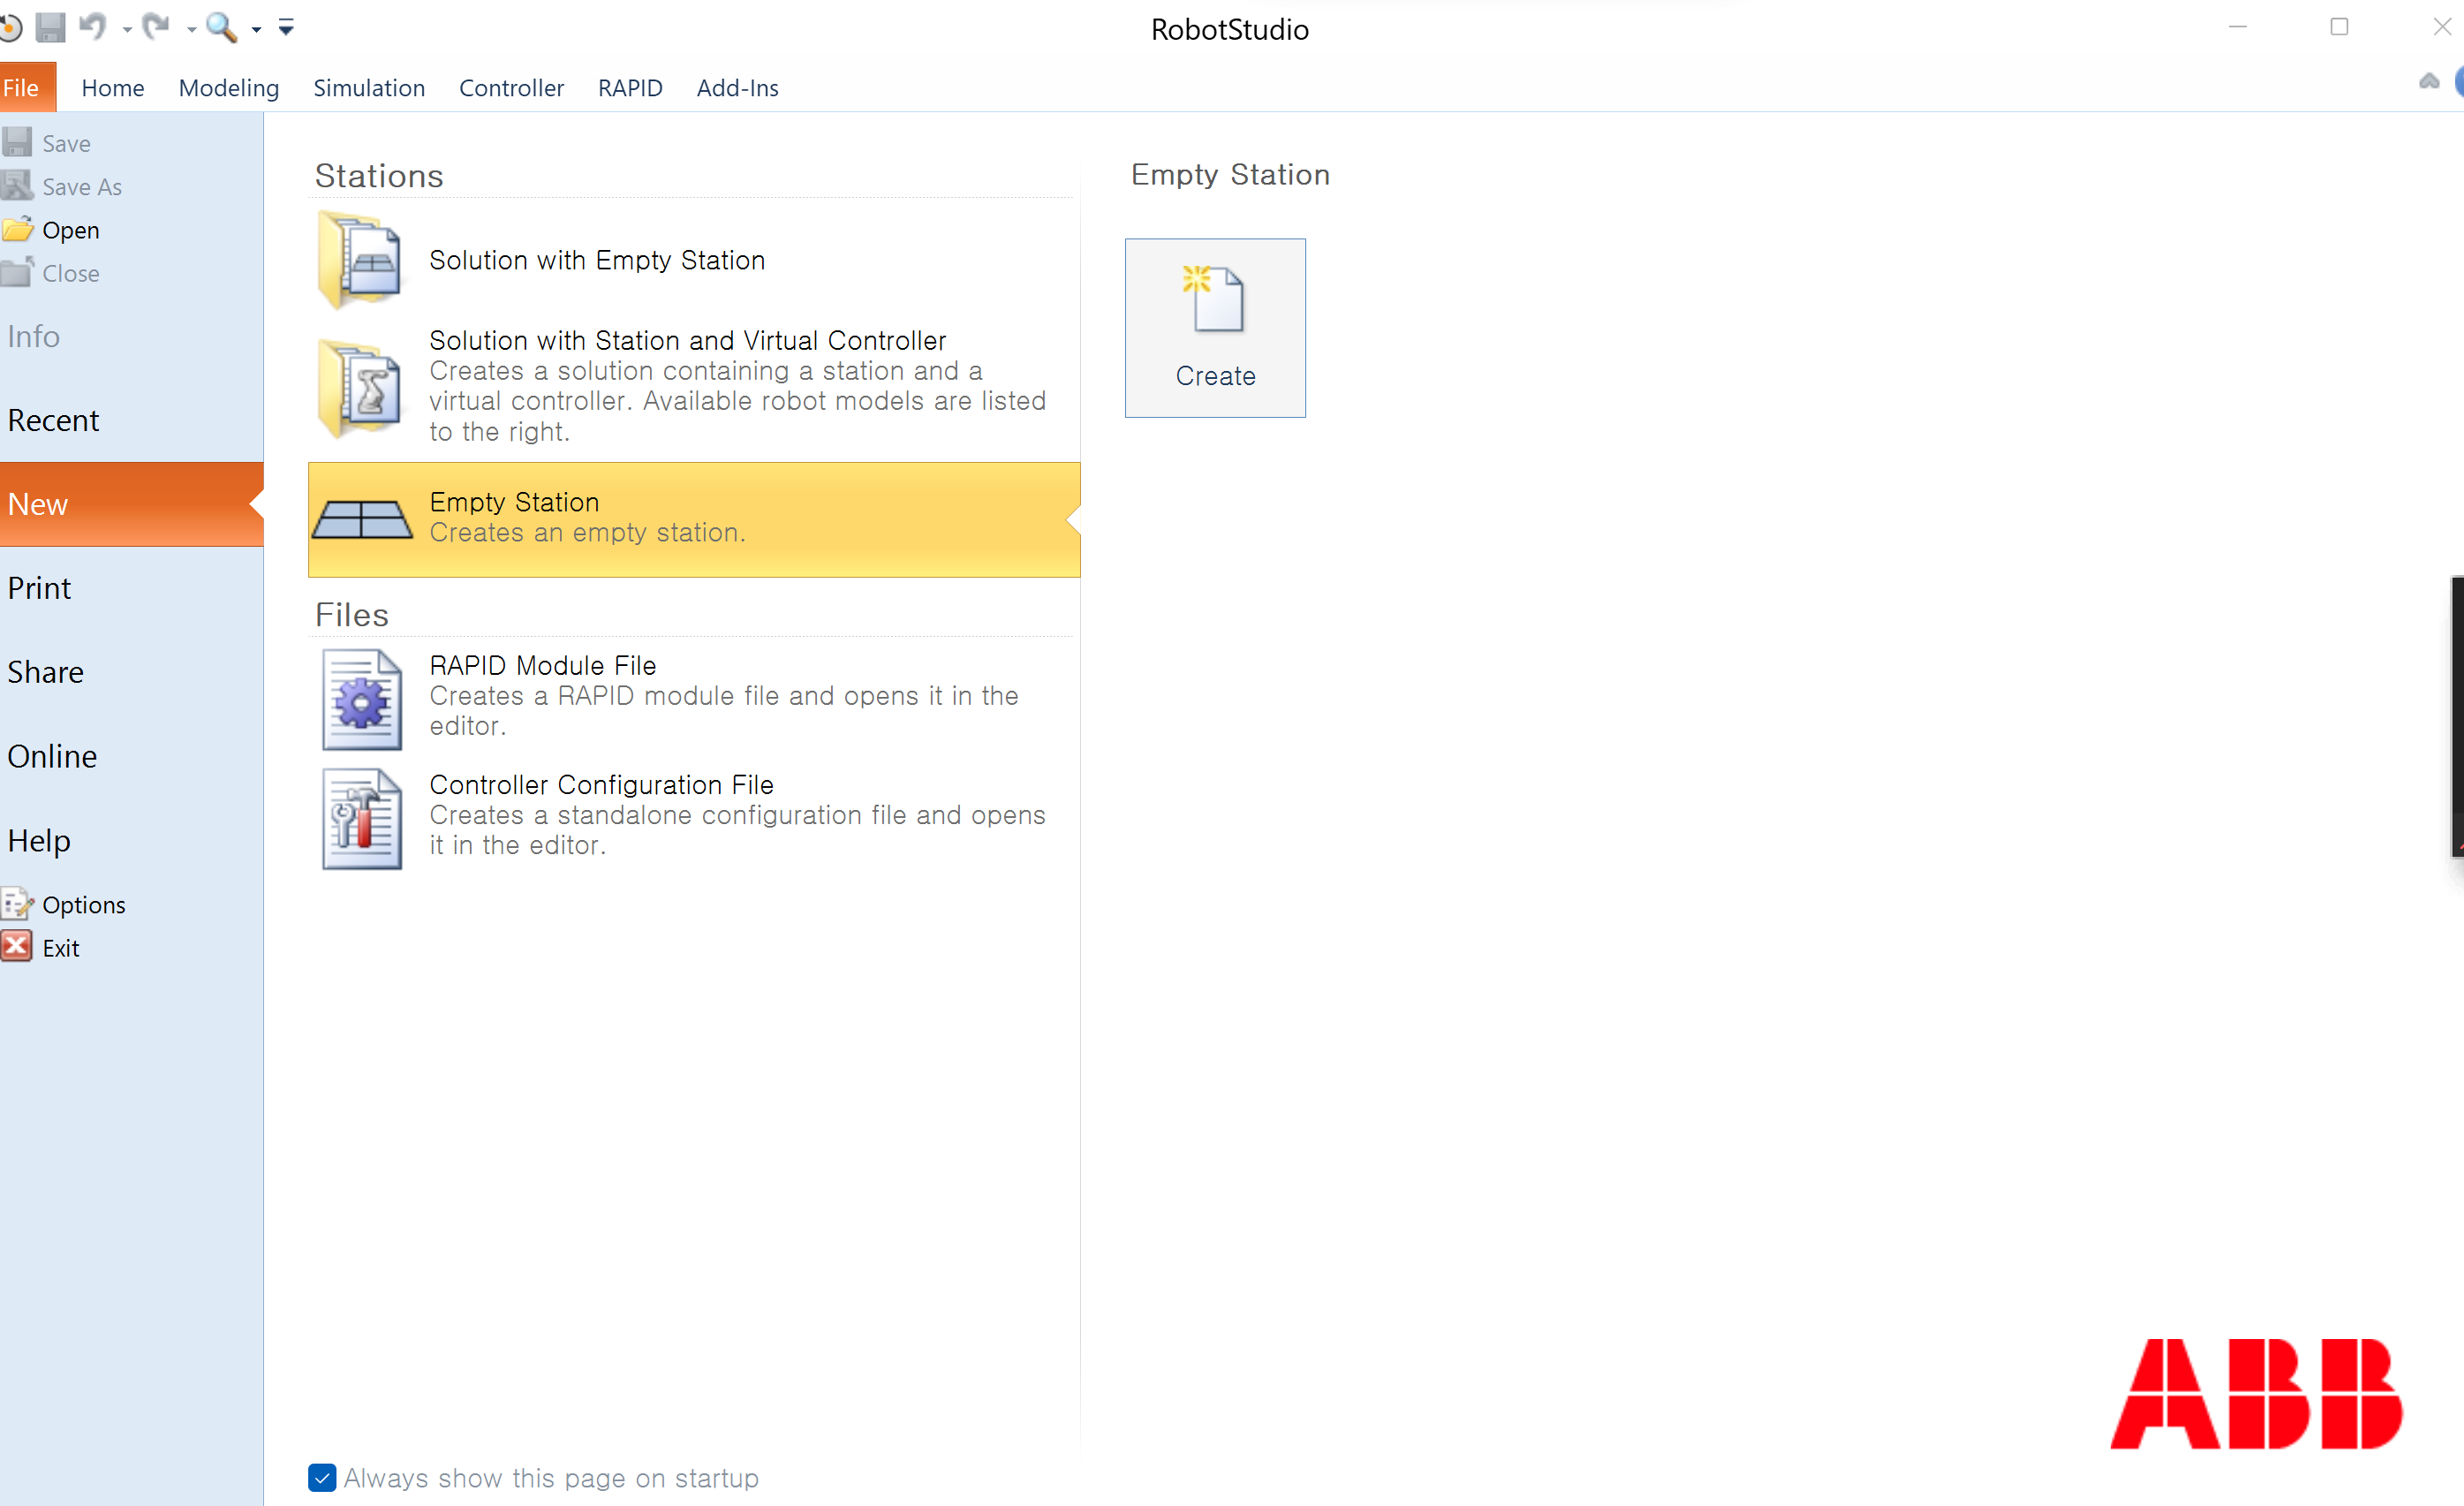2464x1506 pixels.
Task: Click the Station and Virtual Controller robot icon
Action: (361, 390)
